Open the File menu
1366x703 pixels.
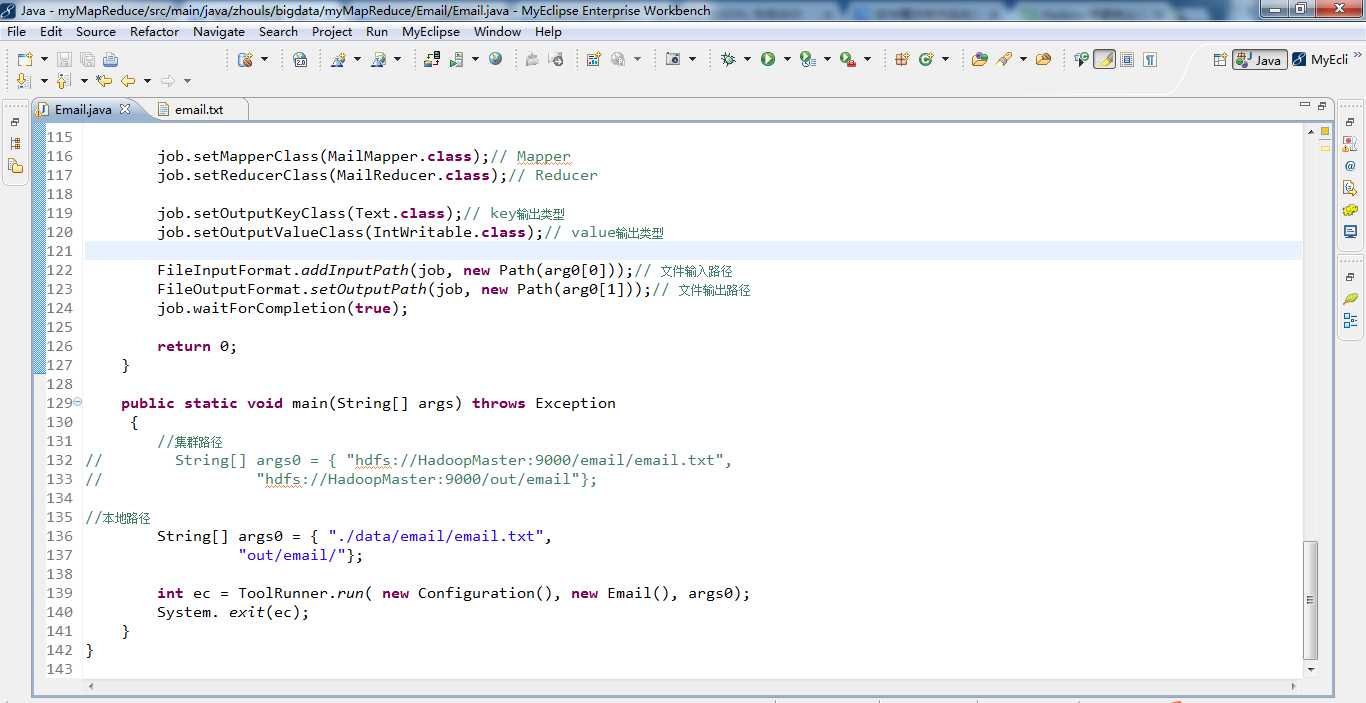click(17, 31)
